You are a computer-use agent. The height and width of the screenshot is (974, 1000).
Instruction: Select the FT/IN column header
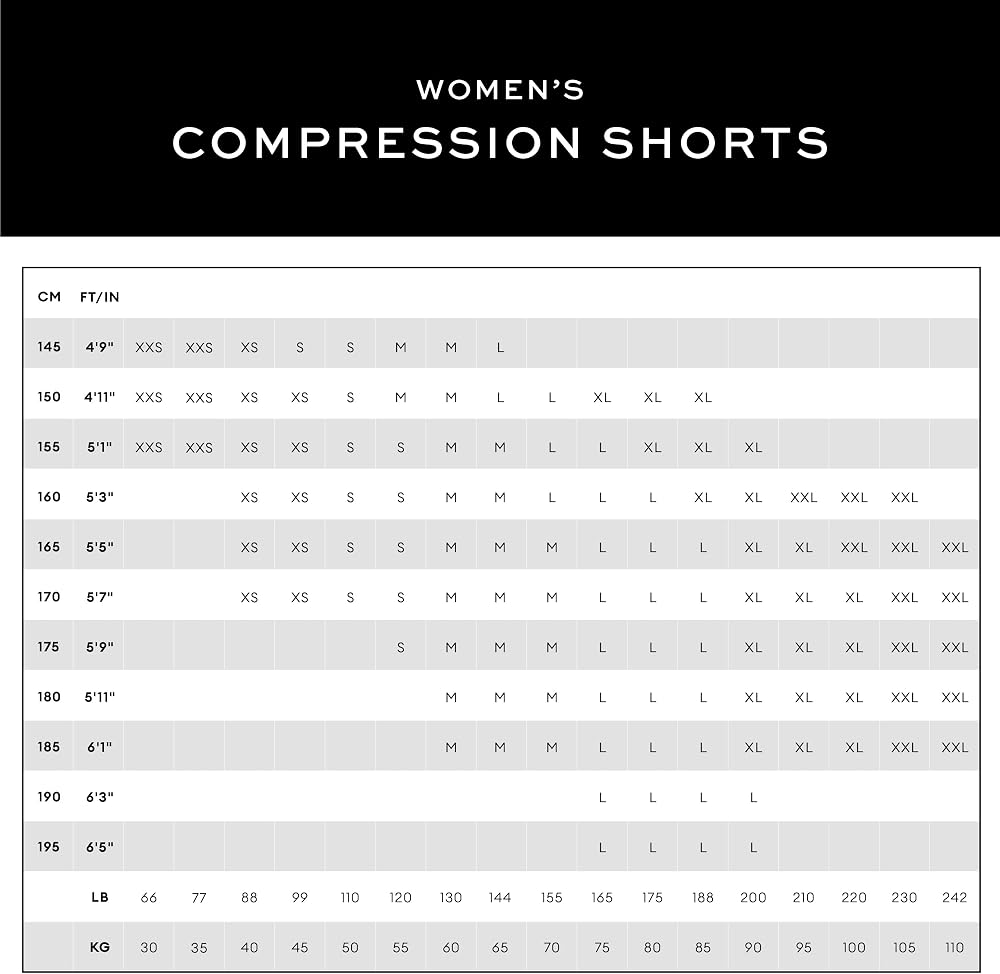[99, 297]
